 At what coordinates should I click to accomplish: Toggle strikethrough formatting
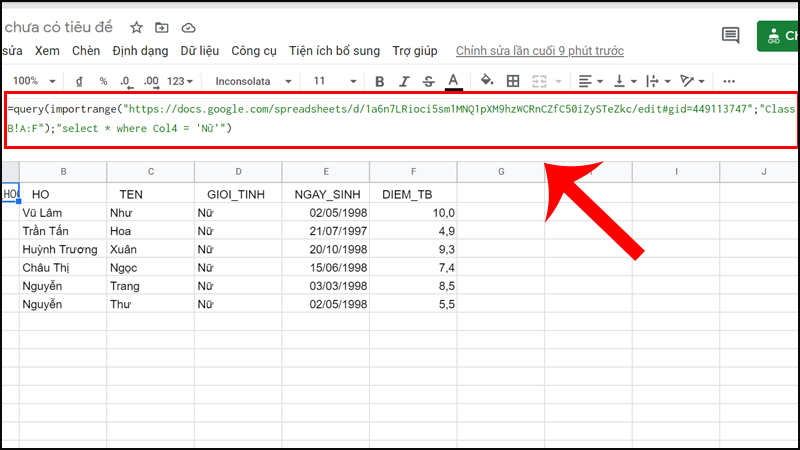[428, 81]
